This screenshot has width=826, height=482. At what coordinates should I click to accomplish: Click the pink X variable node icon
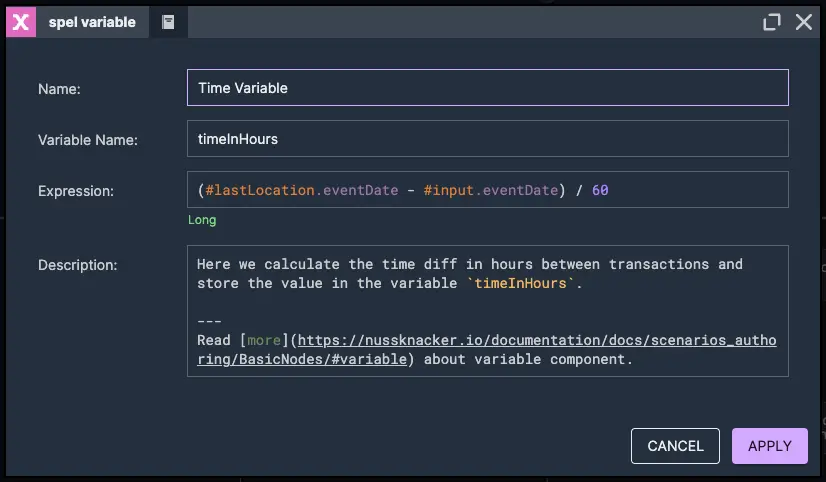tap(21, 22)
